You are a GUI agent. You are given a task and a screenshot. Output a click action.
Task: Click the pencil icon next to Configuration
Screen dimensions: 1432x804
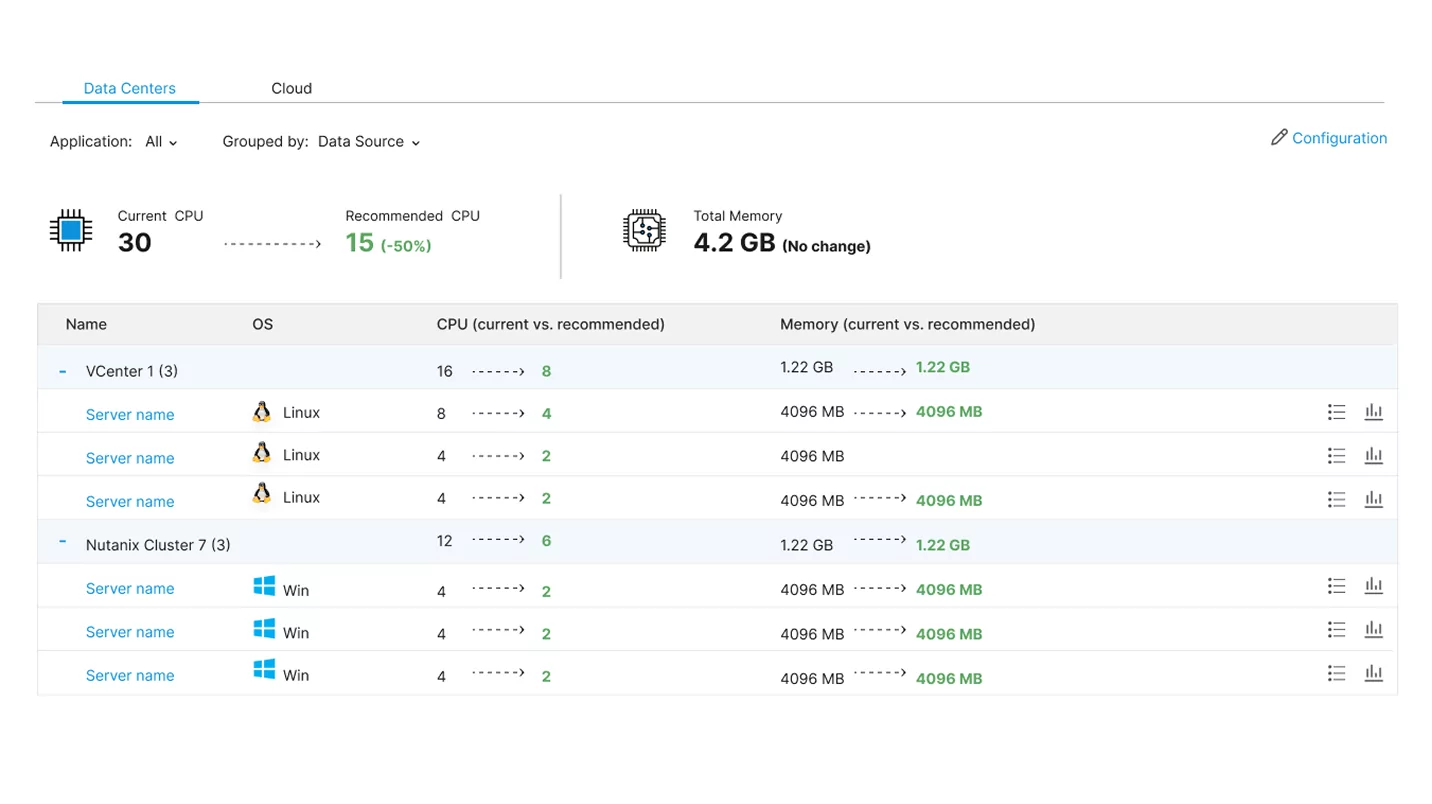coord(1279,137)
